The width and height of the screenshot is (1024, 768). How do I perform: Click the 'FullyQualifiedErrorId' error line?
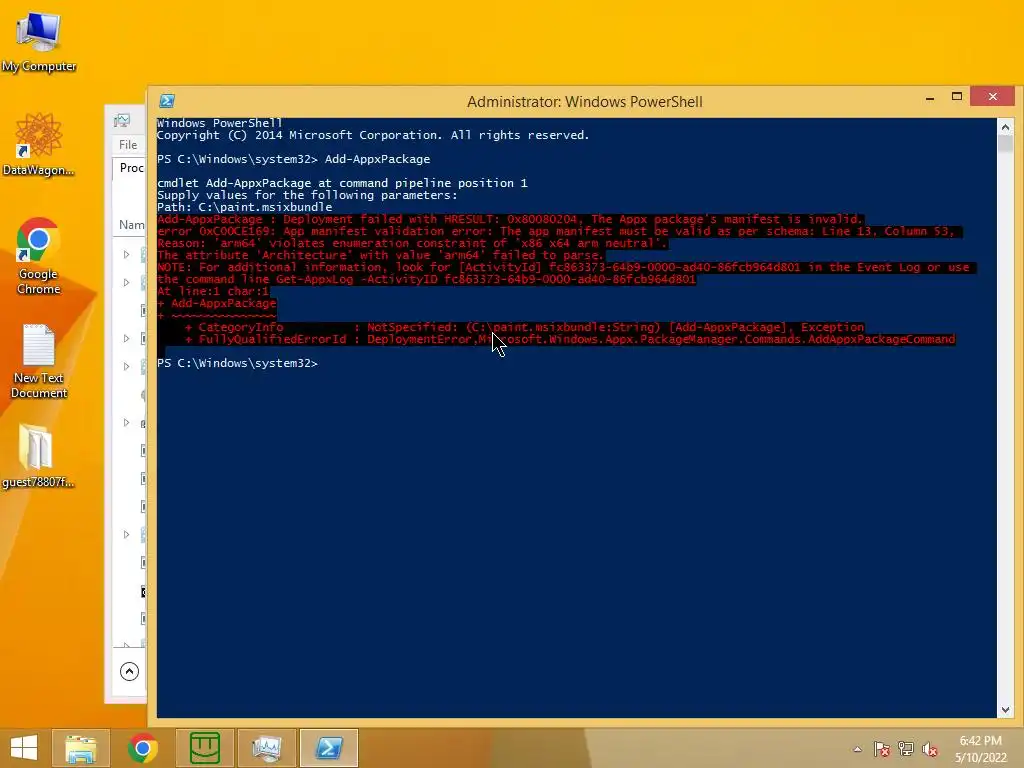(569, 339)
